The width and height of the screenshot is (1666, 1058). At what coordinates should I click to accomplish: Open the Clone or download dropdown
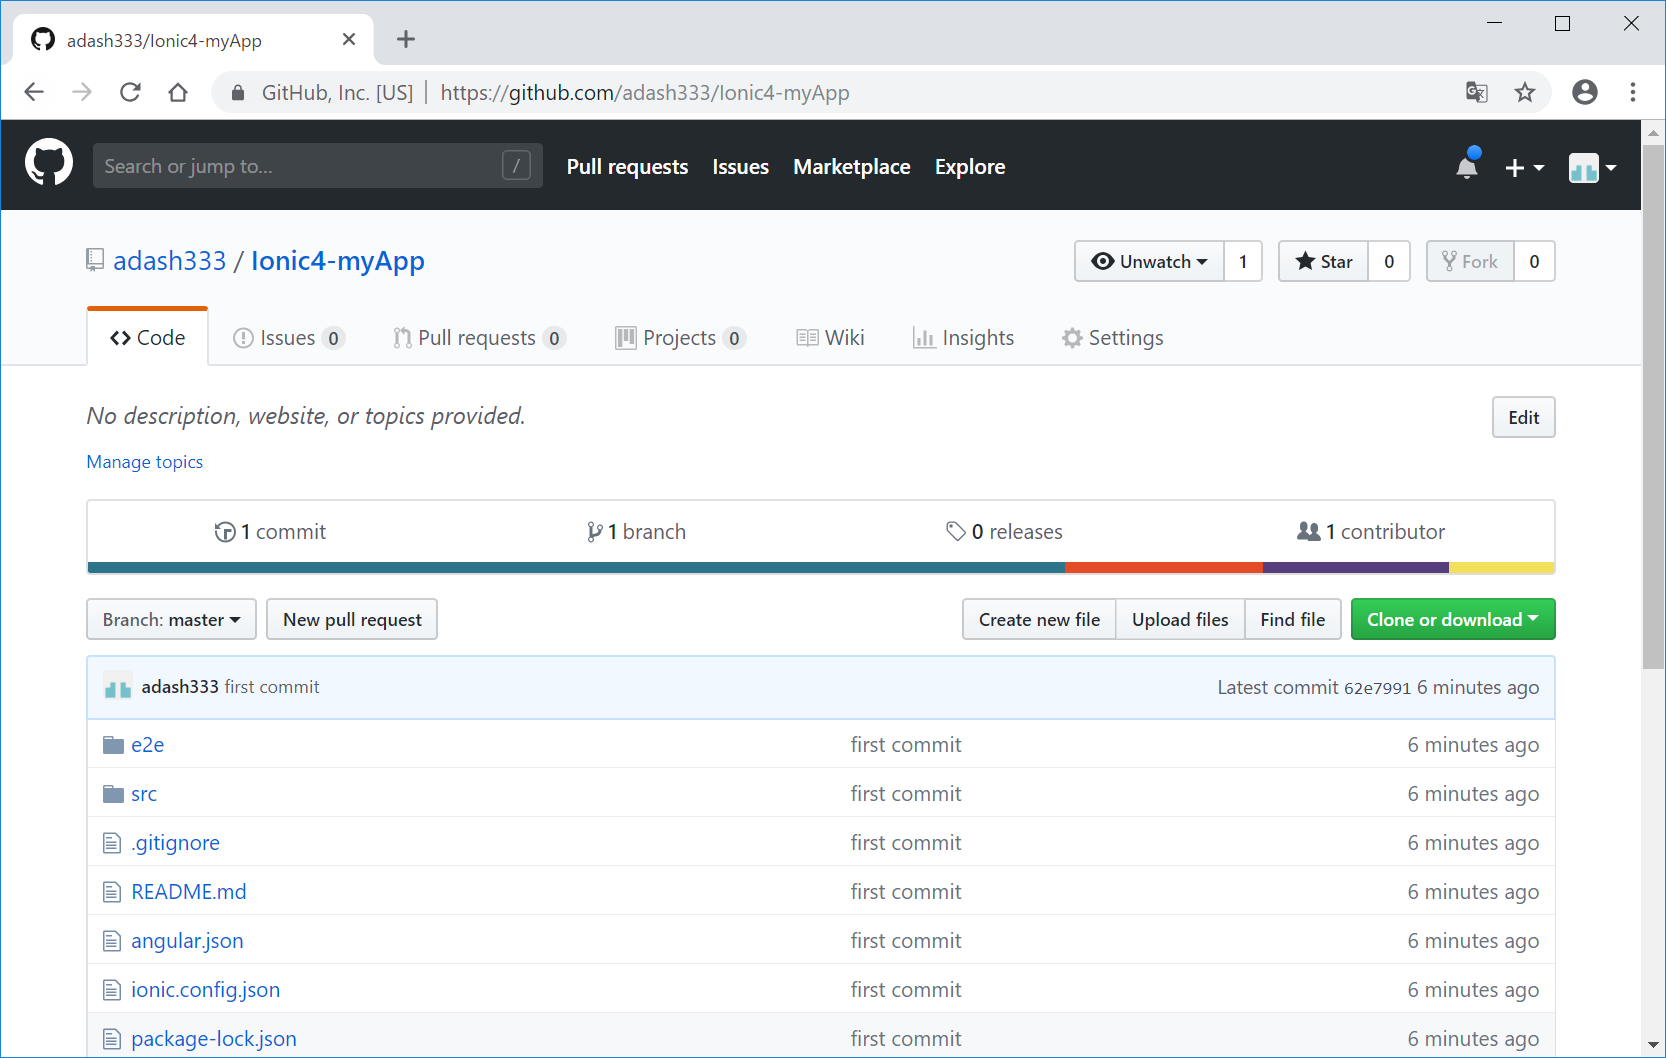pos(1452,620)
